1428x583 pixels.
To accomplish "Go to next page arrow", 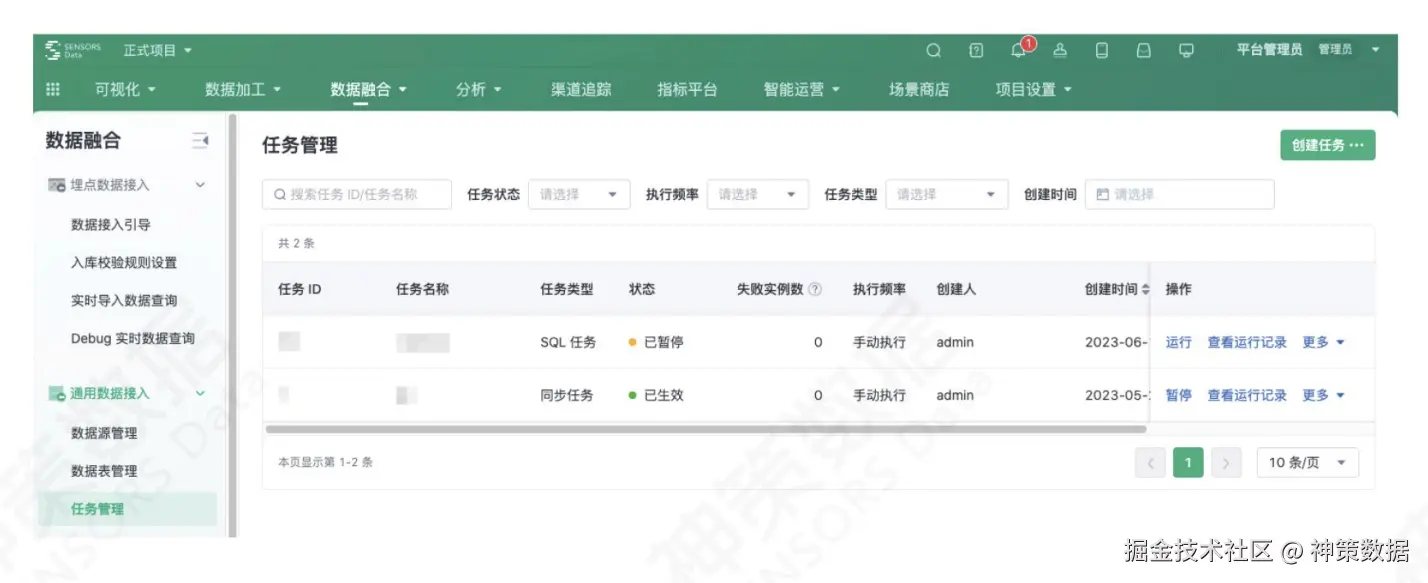I will [1226, 463].
